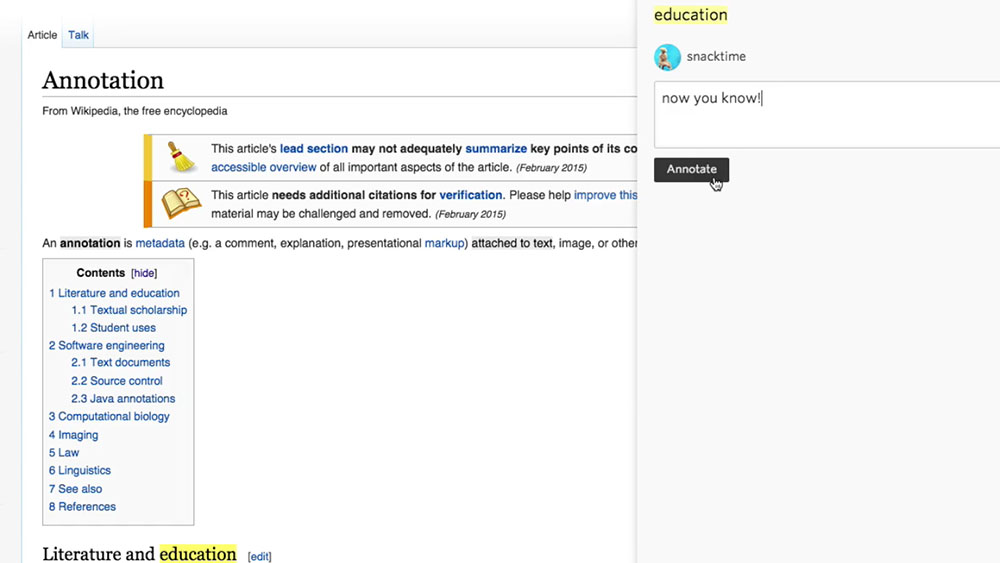Follow the 'metadata' link
Image resolution: width=1000 pixels, height=563 pixels.
pos(160,243)
